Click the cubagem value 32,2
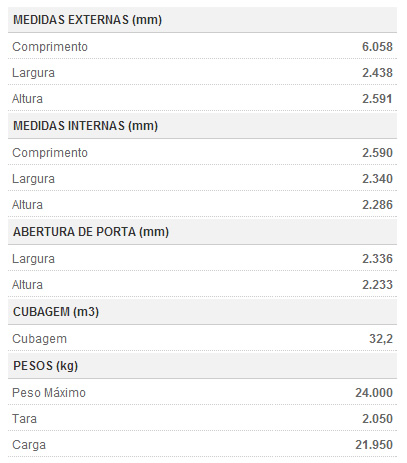This screenshot has height=463, width=407. [x=381, y=339]
